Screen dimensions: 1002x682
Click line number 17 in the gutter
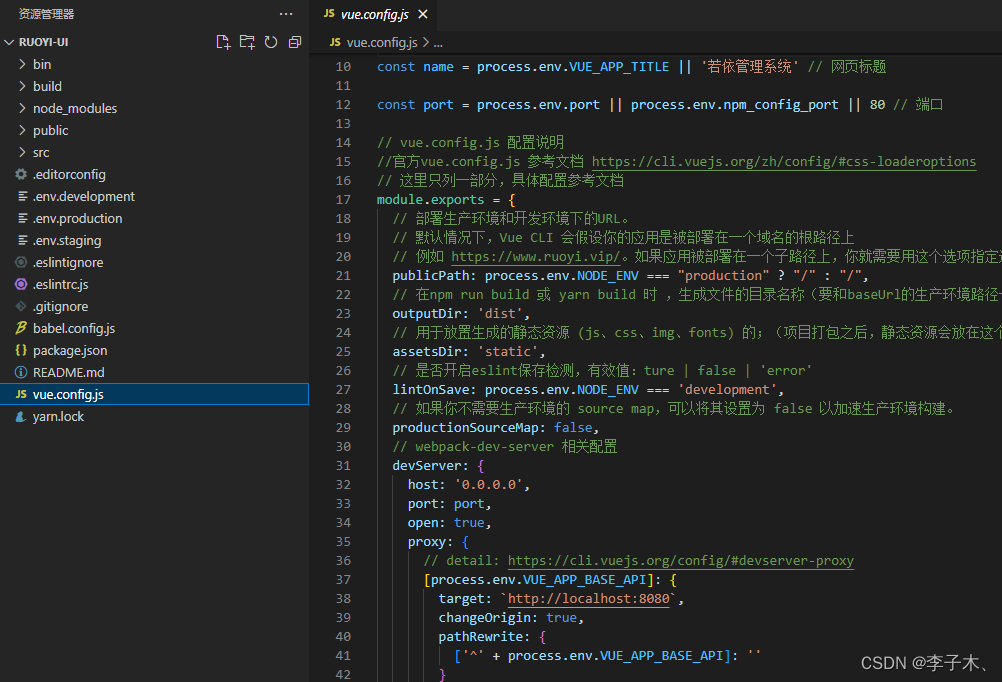tap(343, 199)
